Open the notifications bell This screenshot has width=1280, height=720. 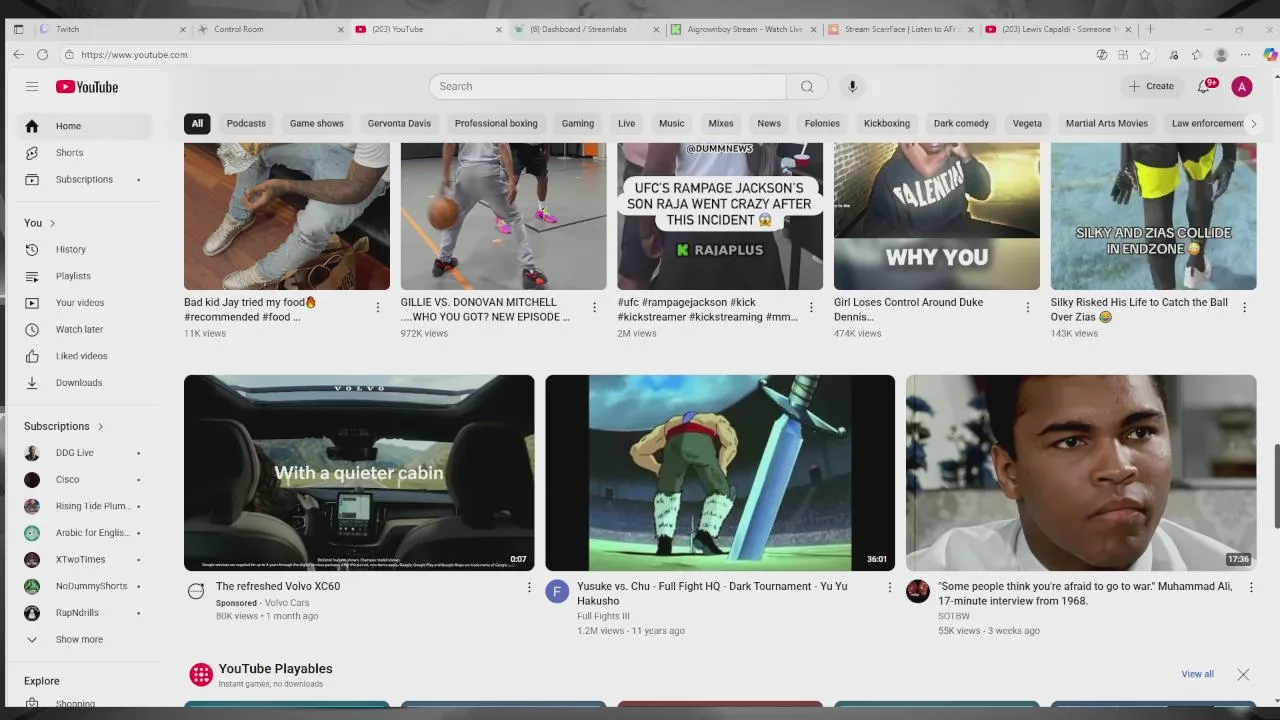click(x=1205, y=86)
